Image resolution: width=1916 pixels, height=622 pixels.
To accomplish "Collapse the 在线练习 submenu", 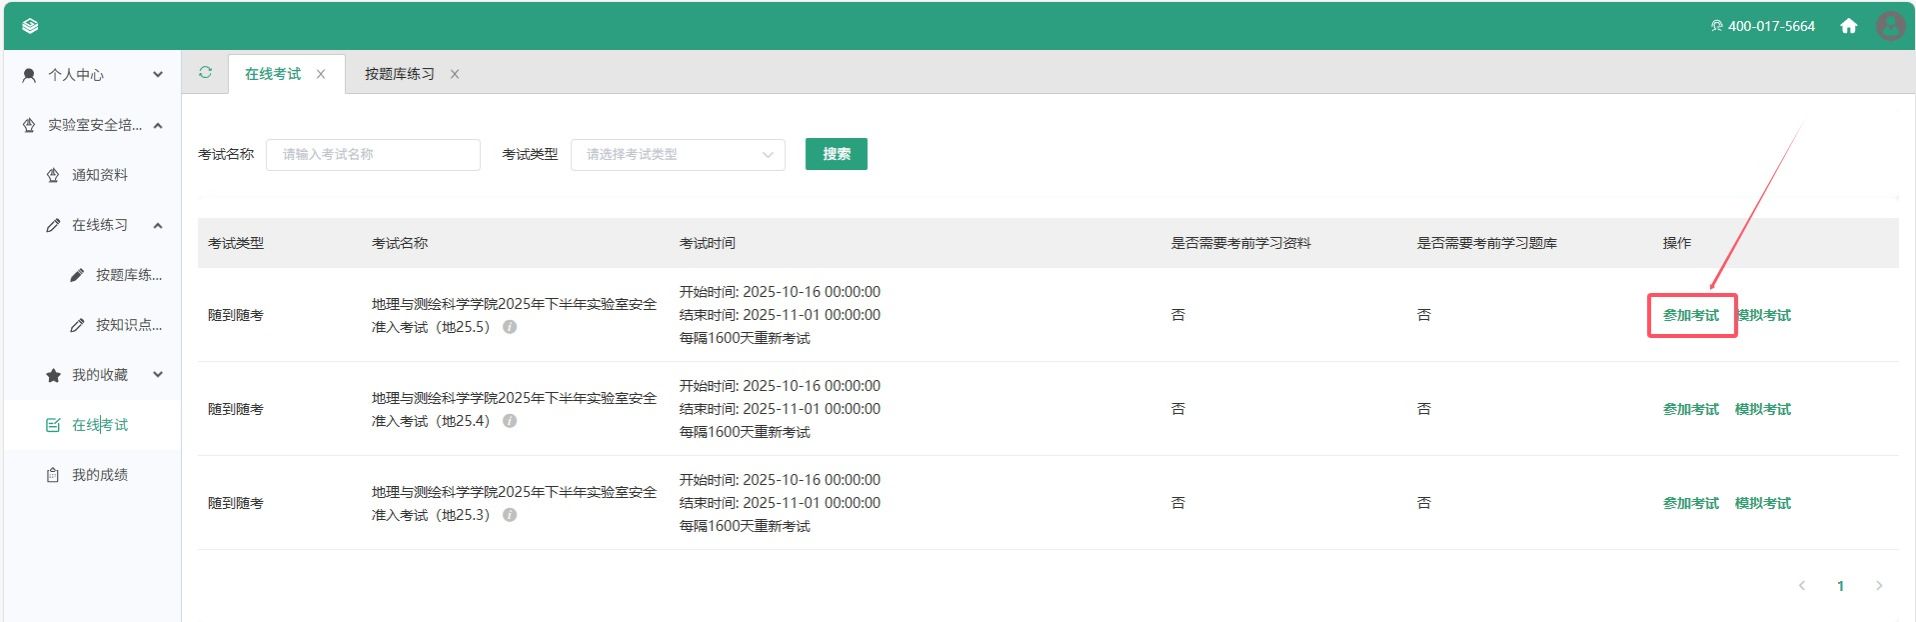I will [x=157, y=225].
